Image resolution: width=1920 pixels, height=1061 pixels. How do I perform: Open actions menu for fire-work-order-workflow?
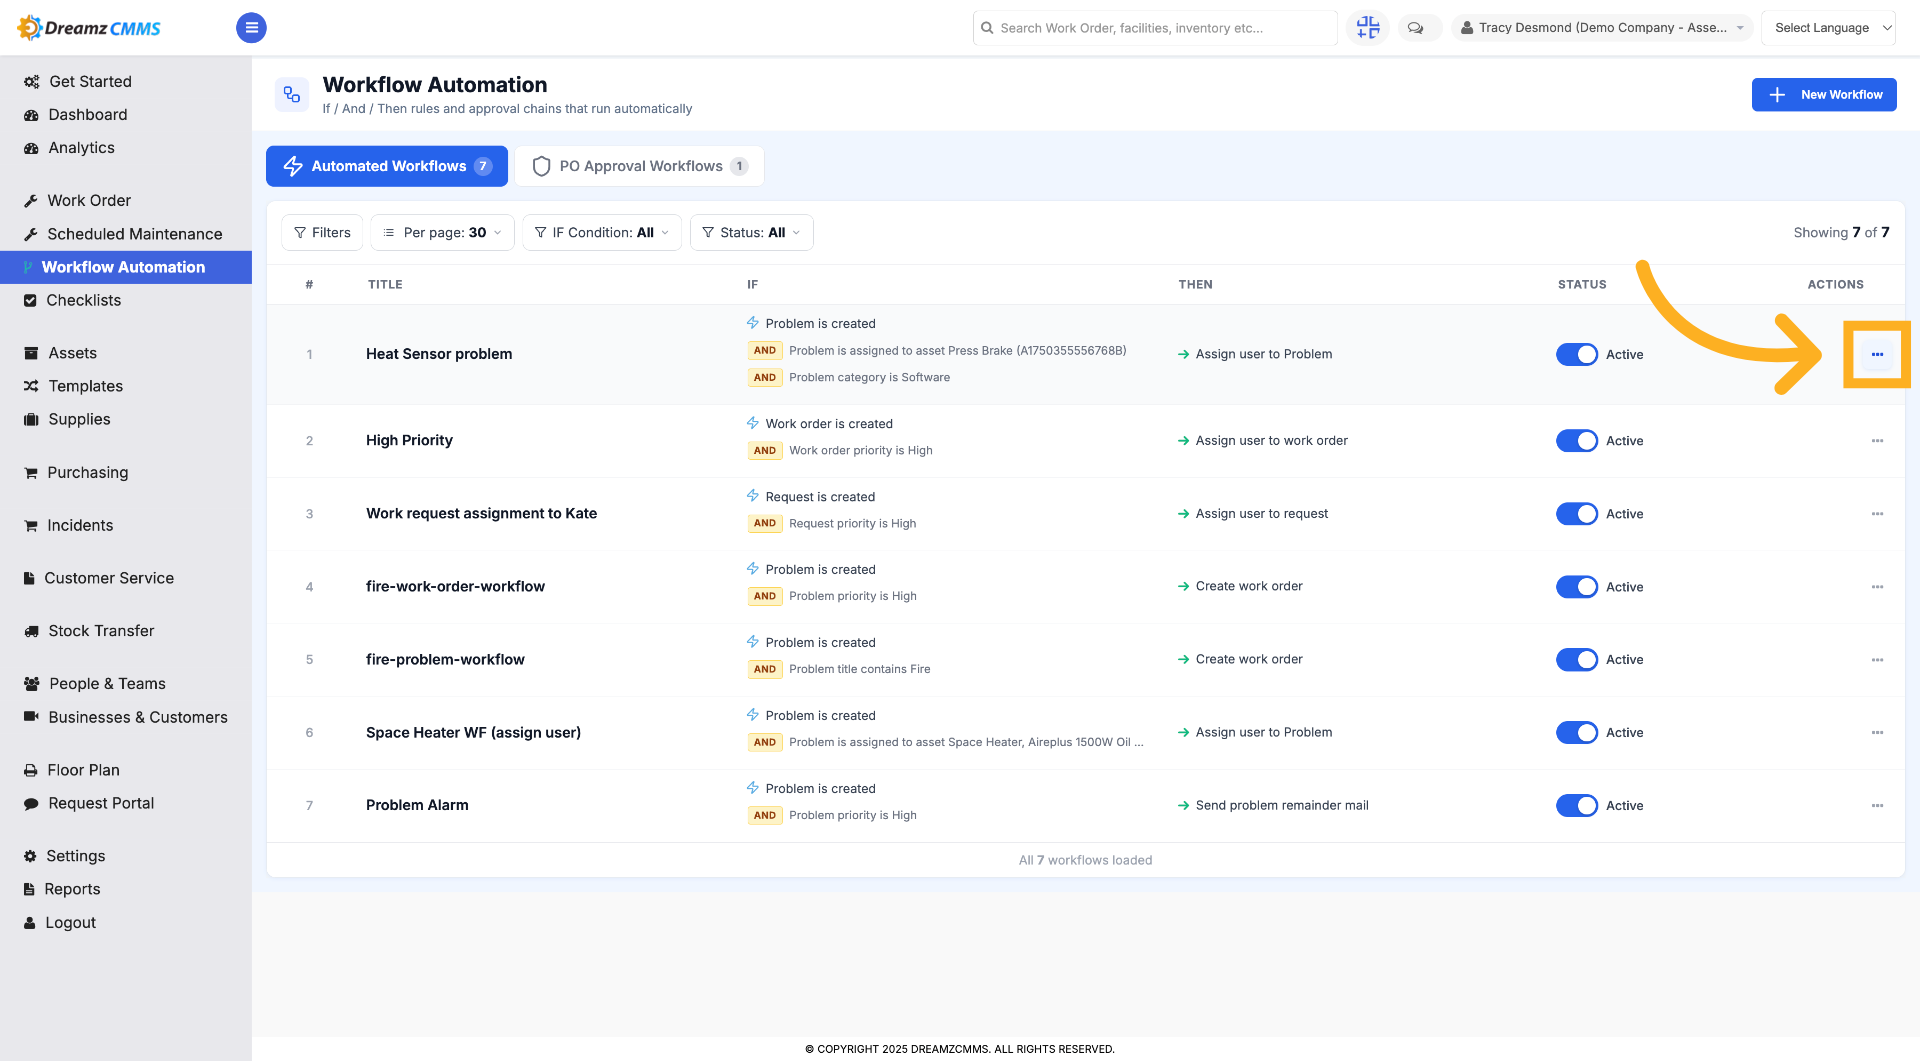pos(1877,587)
